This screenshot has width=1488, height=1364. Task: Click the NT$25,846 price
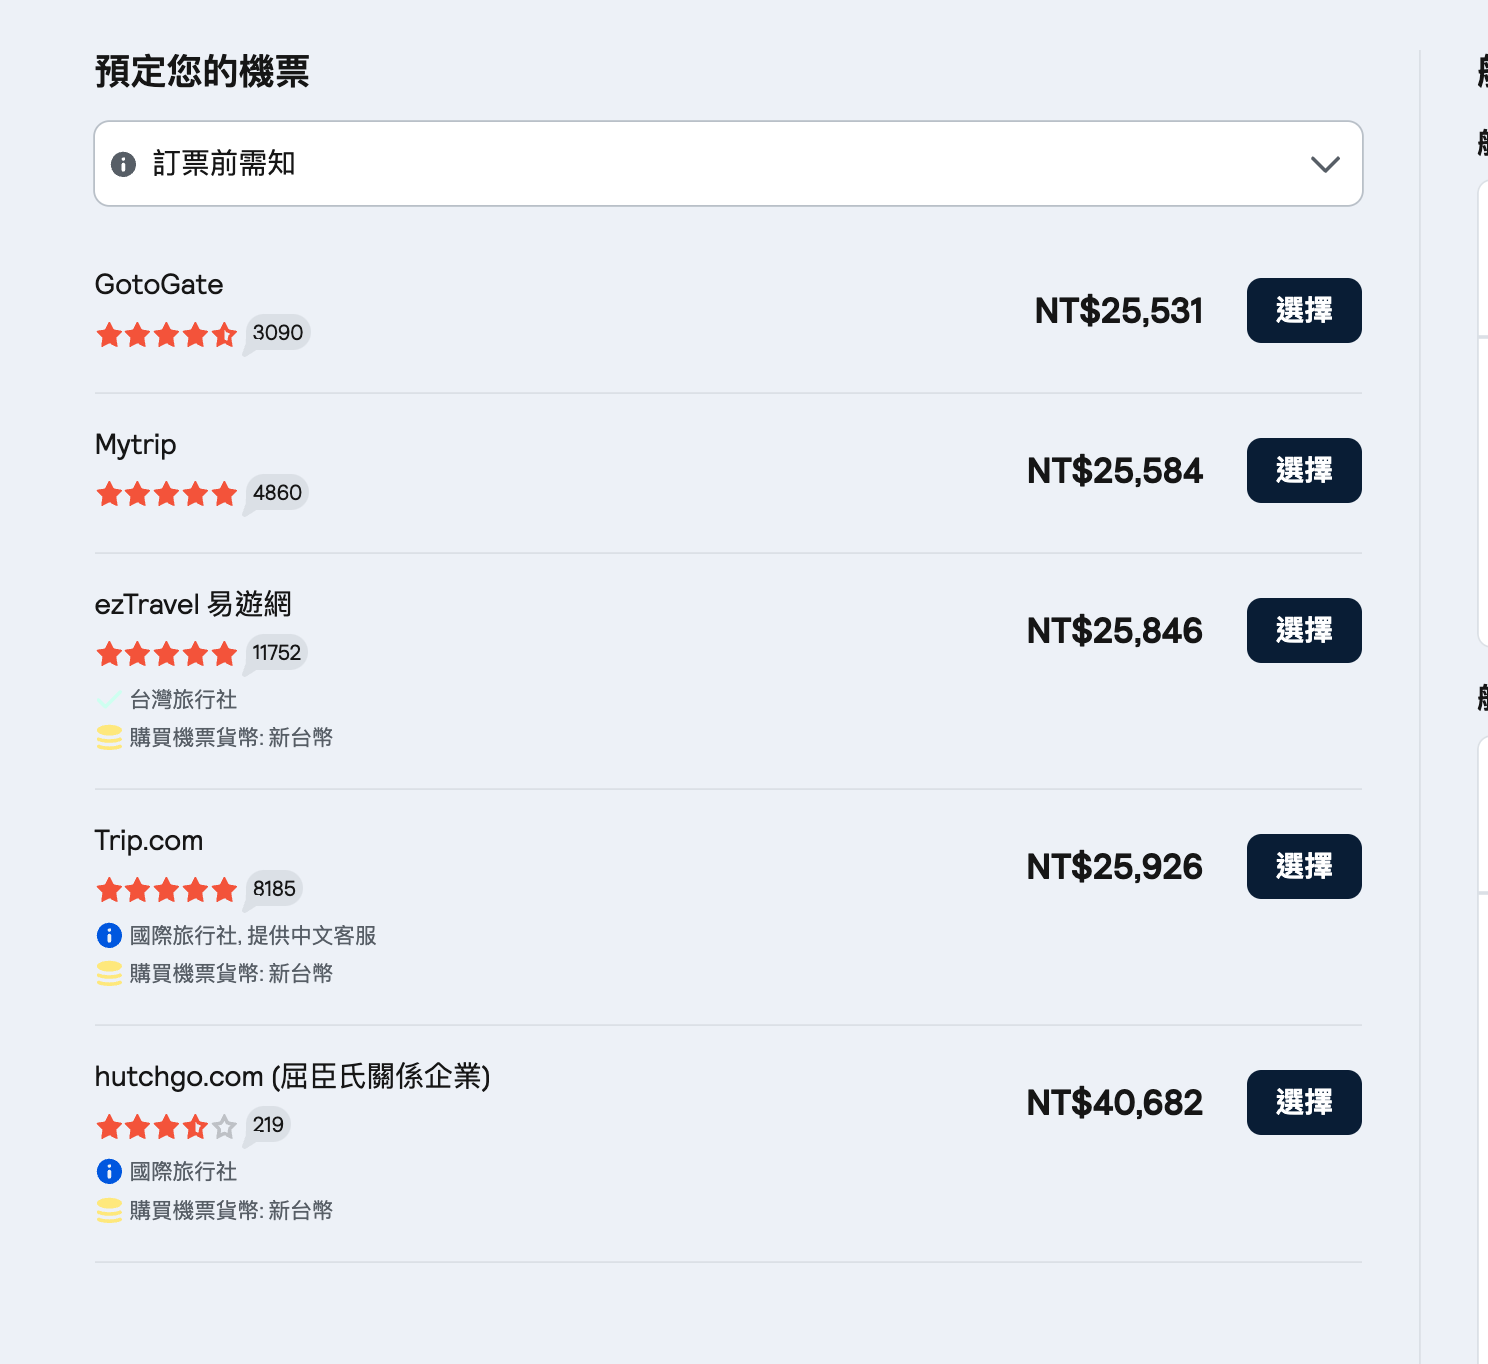coord(1115,631)
